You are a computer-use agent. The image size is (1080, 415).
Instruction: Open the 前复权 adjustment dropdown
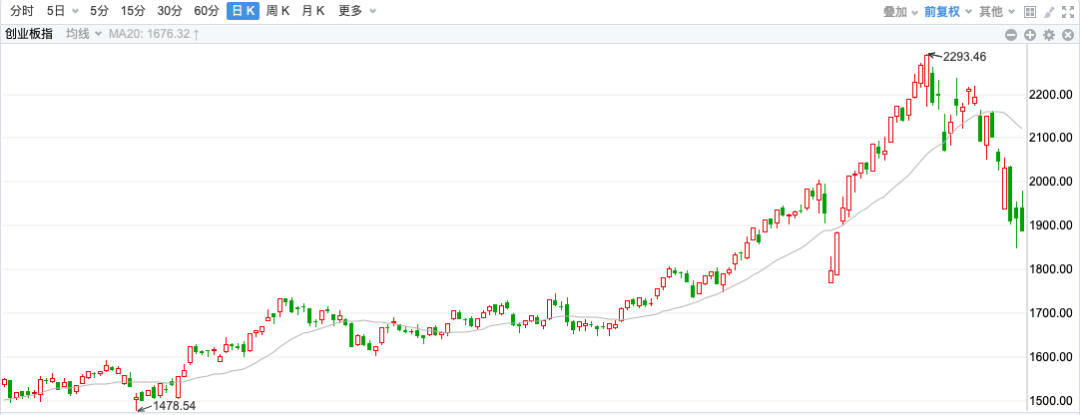948,12
